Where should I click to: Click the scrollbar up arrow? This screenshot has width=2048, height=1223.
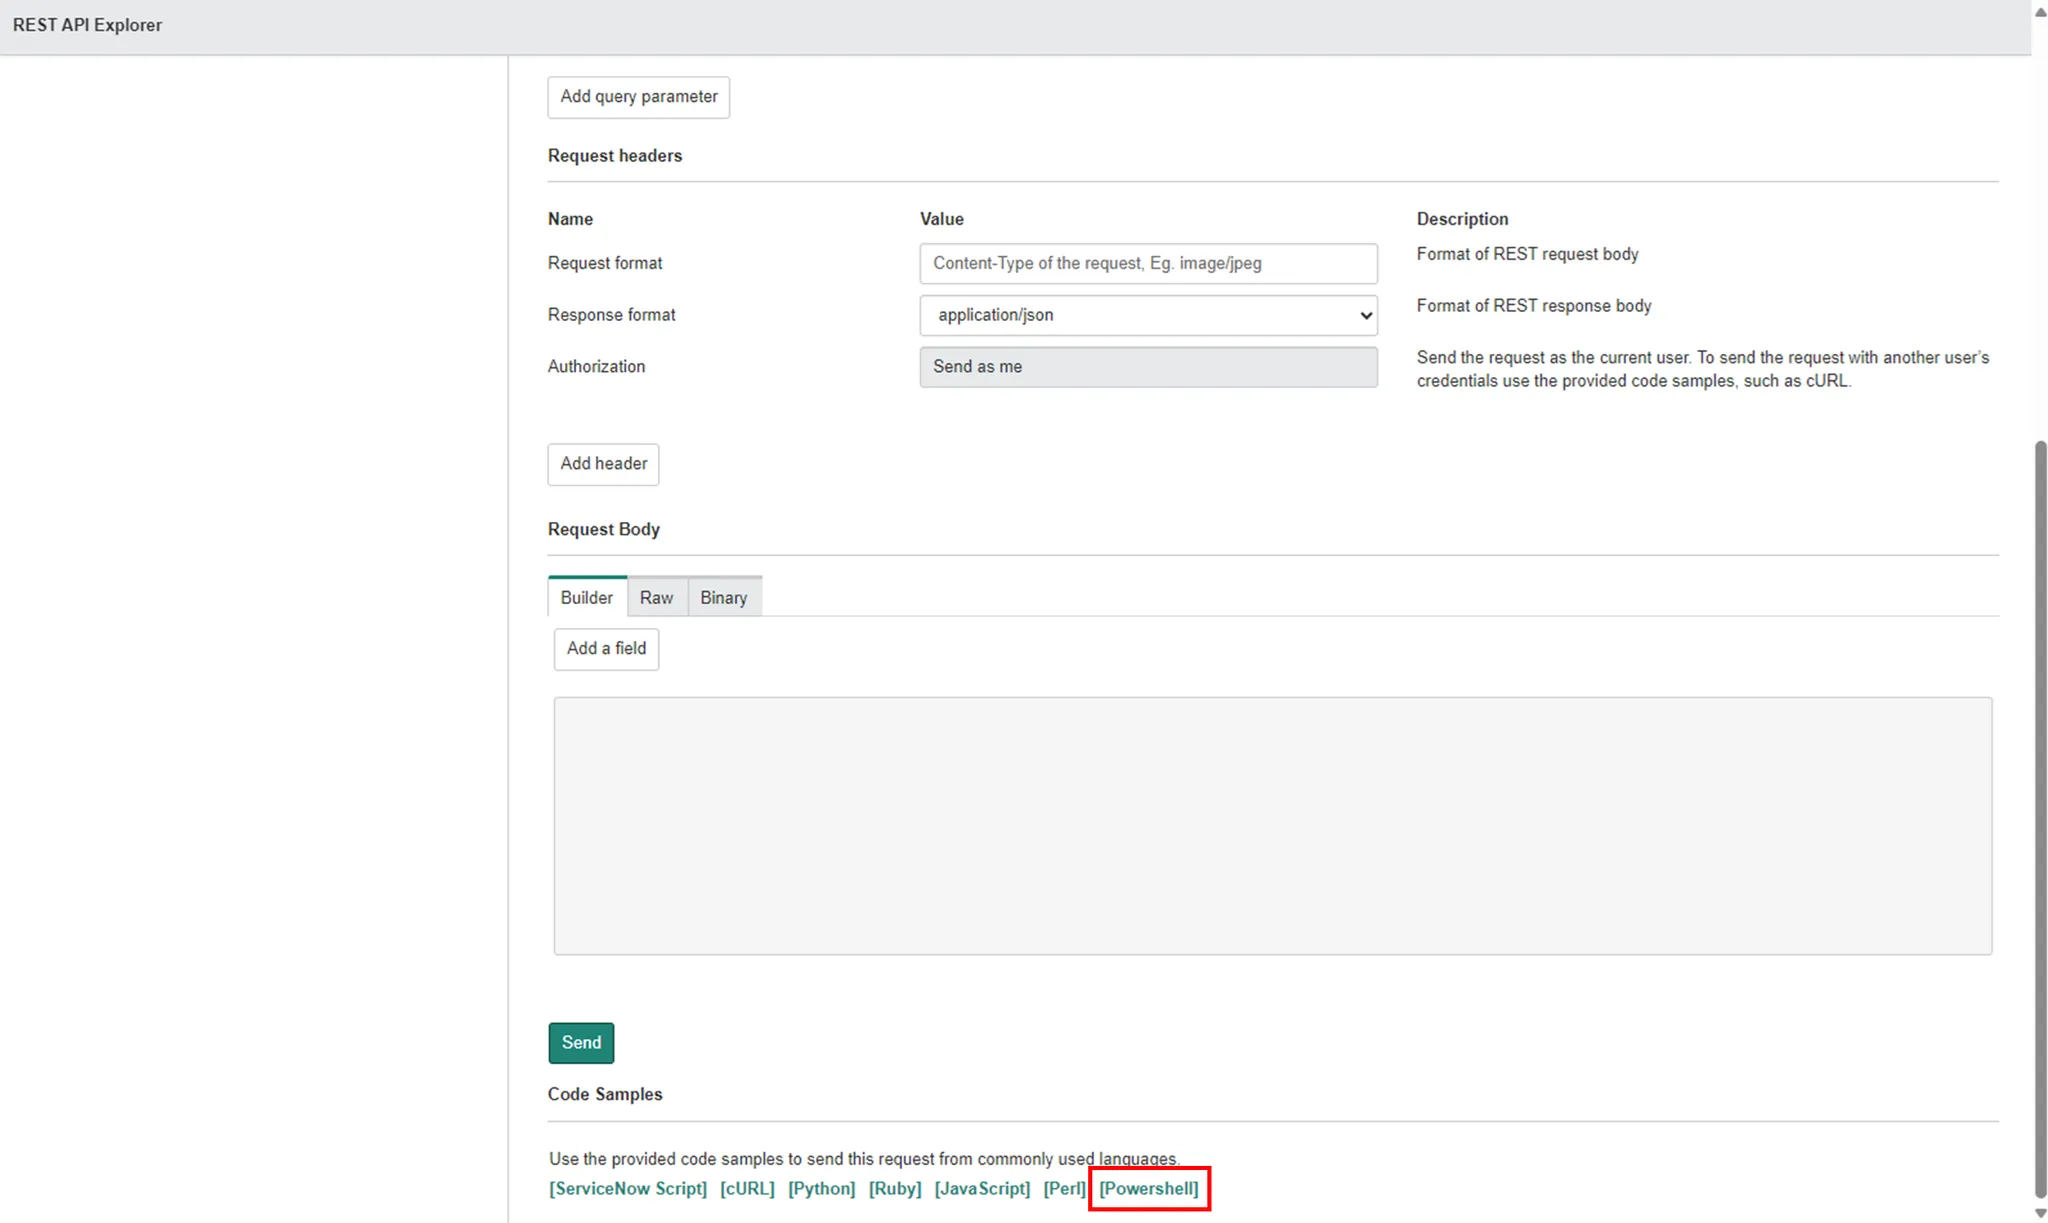tap(2040, 12)
